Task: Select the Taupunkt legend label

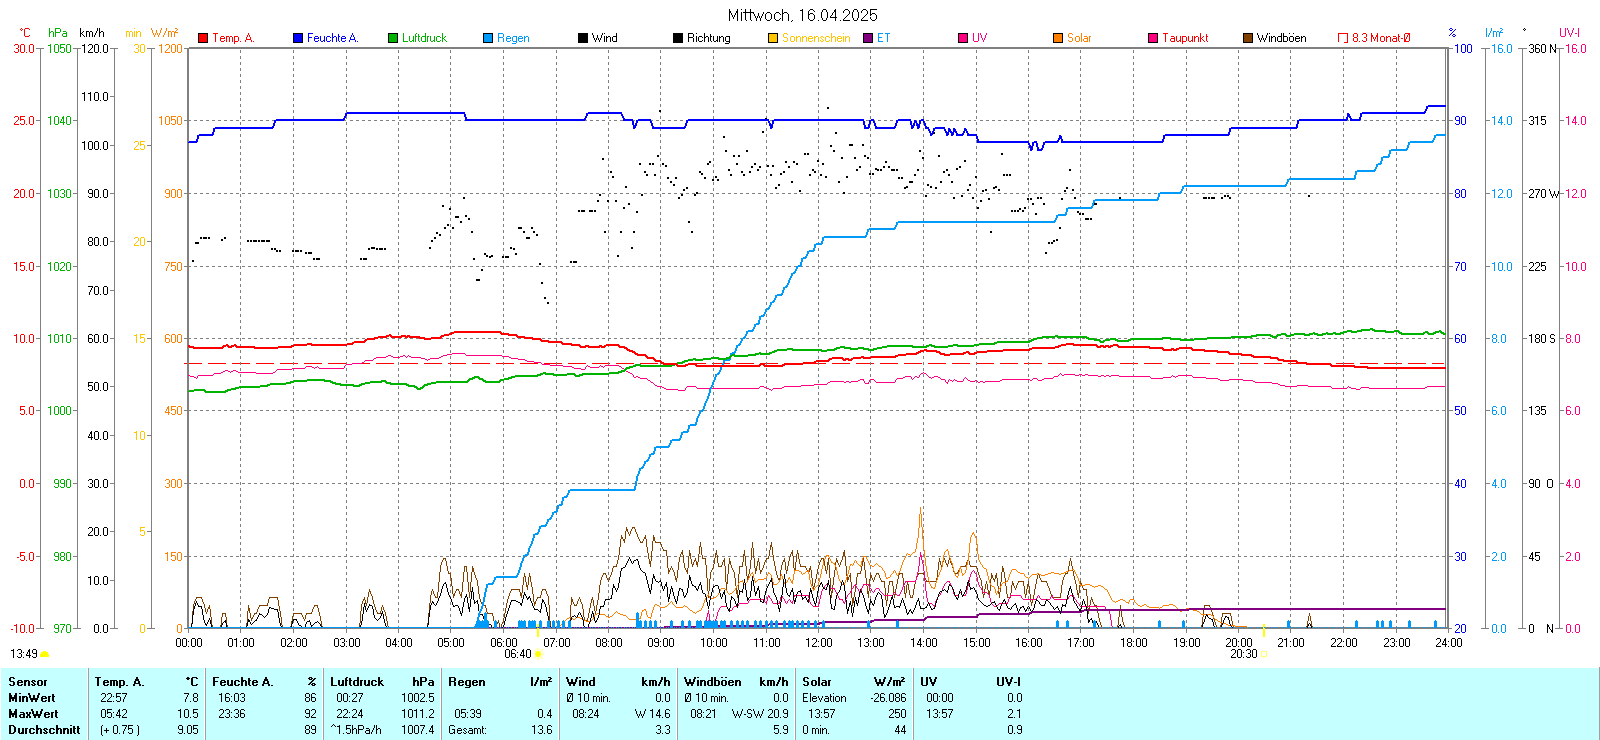Action: (1185, 38)
